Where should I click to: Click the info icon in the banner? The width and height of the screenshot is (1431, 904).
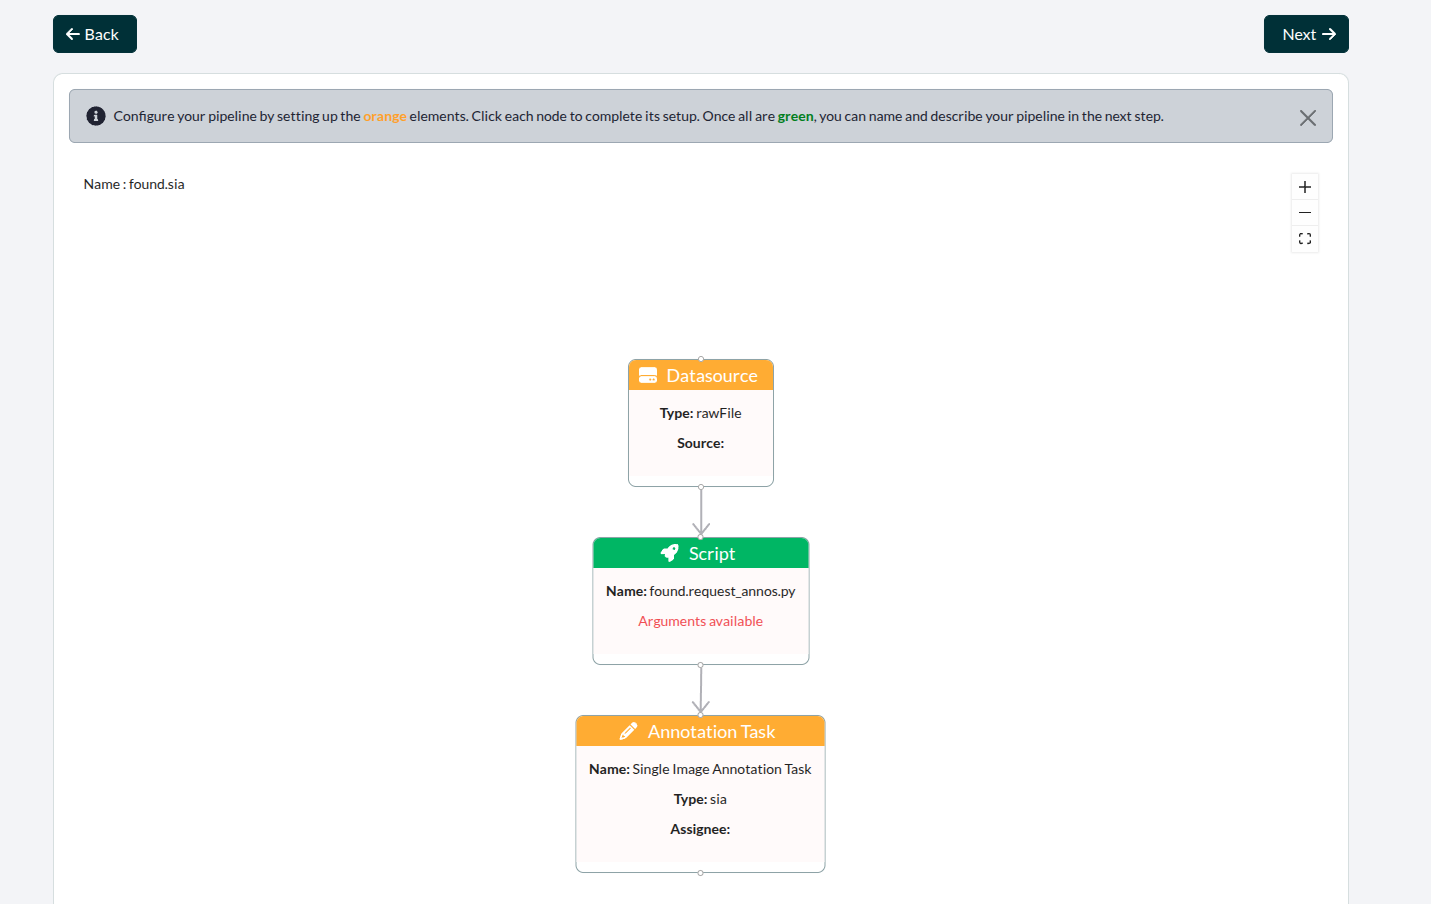[96, 116]
